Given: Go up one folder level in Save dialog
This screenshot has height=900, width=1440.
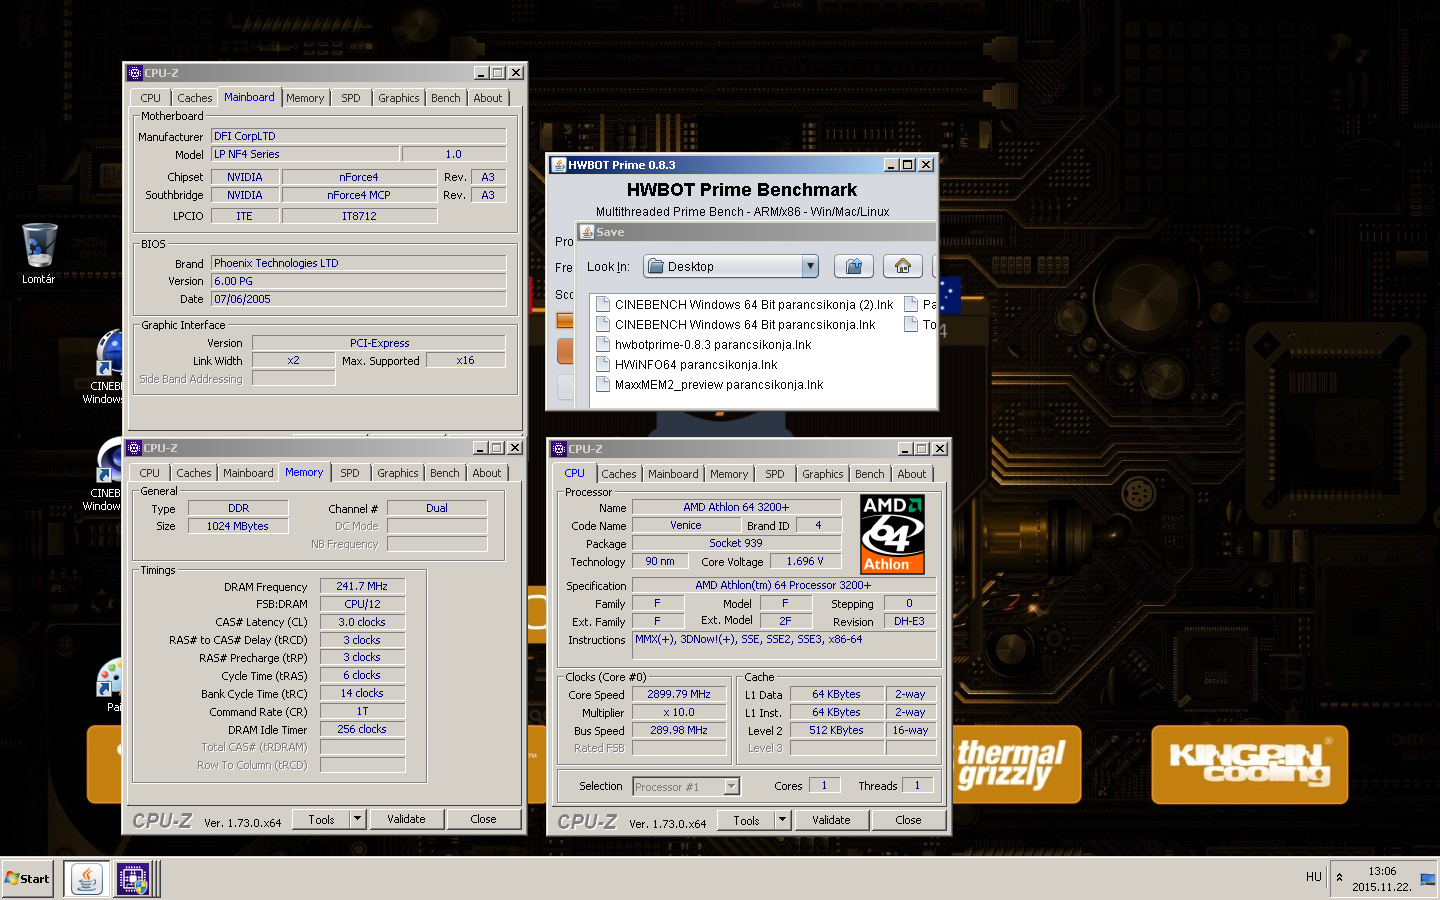Looking at the screenshot, I should (854, 266).
